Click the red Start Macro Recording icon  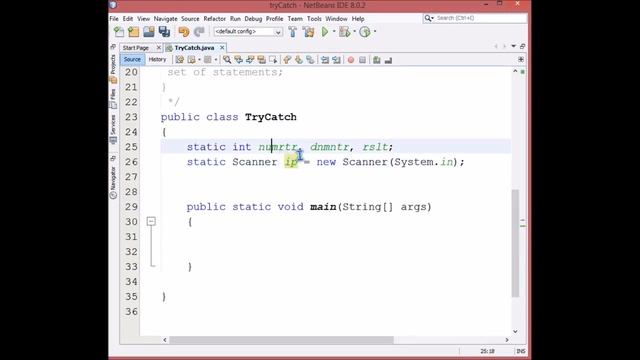tap(351, 60)
